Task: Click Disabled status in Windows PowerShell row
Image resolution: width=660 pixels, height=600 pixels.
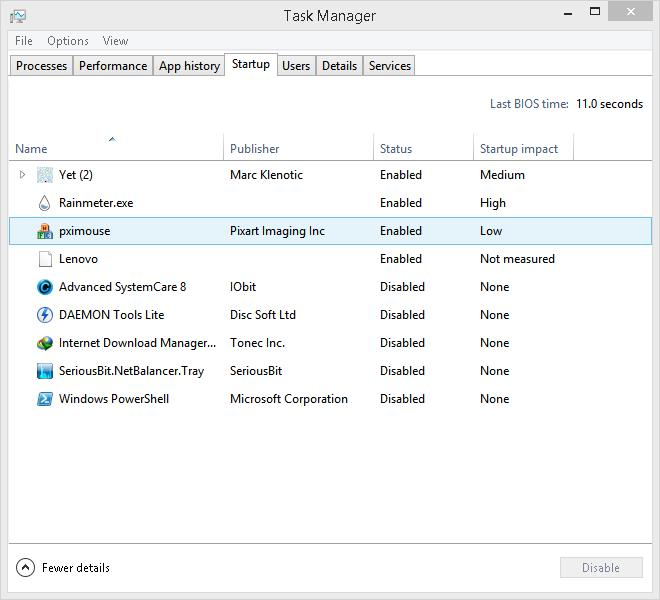Action: (x=402, y=399)
